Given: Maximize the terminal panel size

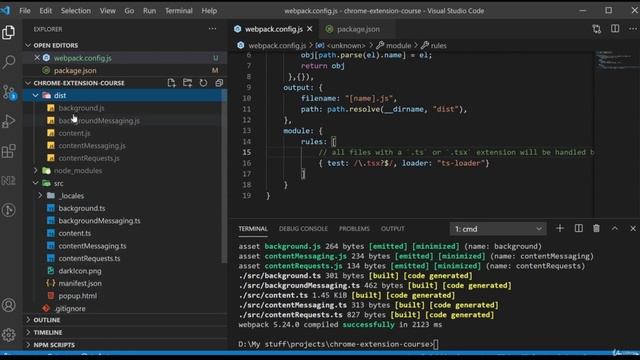Looking at the screenshot, I should pyautogui.click(x=615, y=229).
